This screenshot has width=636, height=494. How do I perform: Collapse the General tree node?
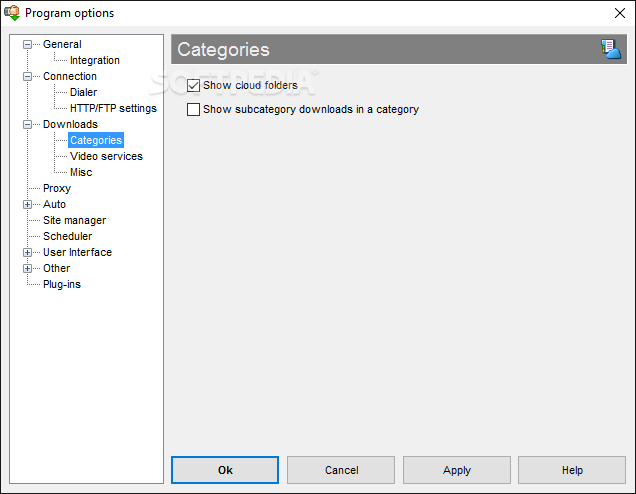(27, 44)
